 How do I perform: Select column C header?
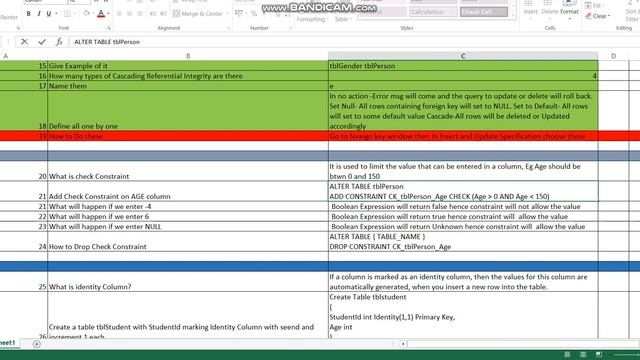tap(463, 56)
